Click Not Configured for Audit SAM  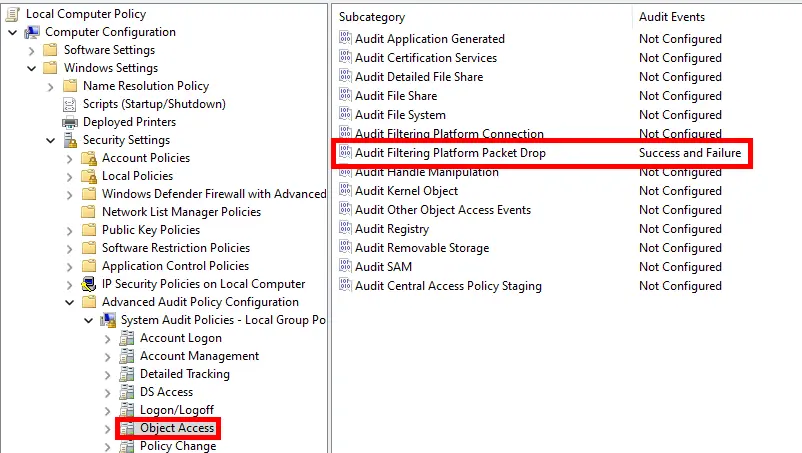(x=680, y=267)
